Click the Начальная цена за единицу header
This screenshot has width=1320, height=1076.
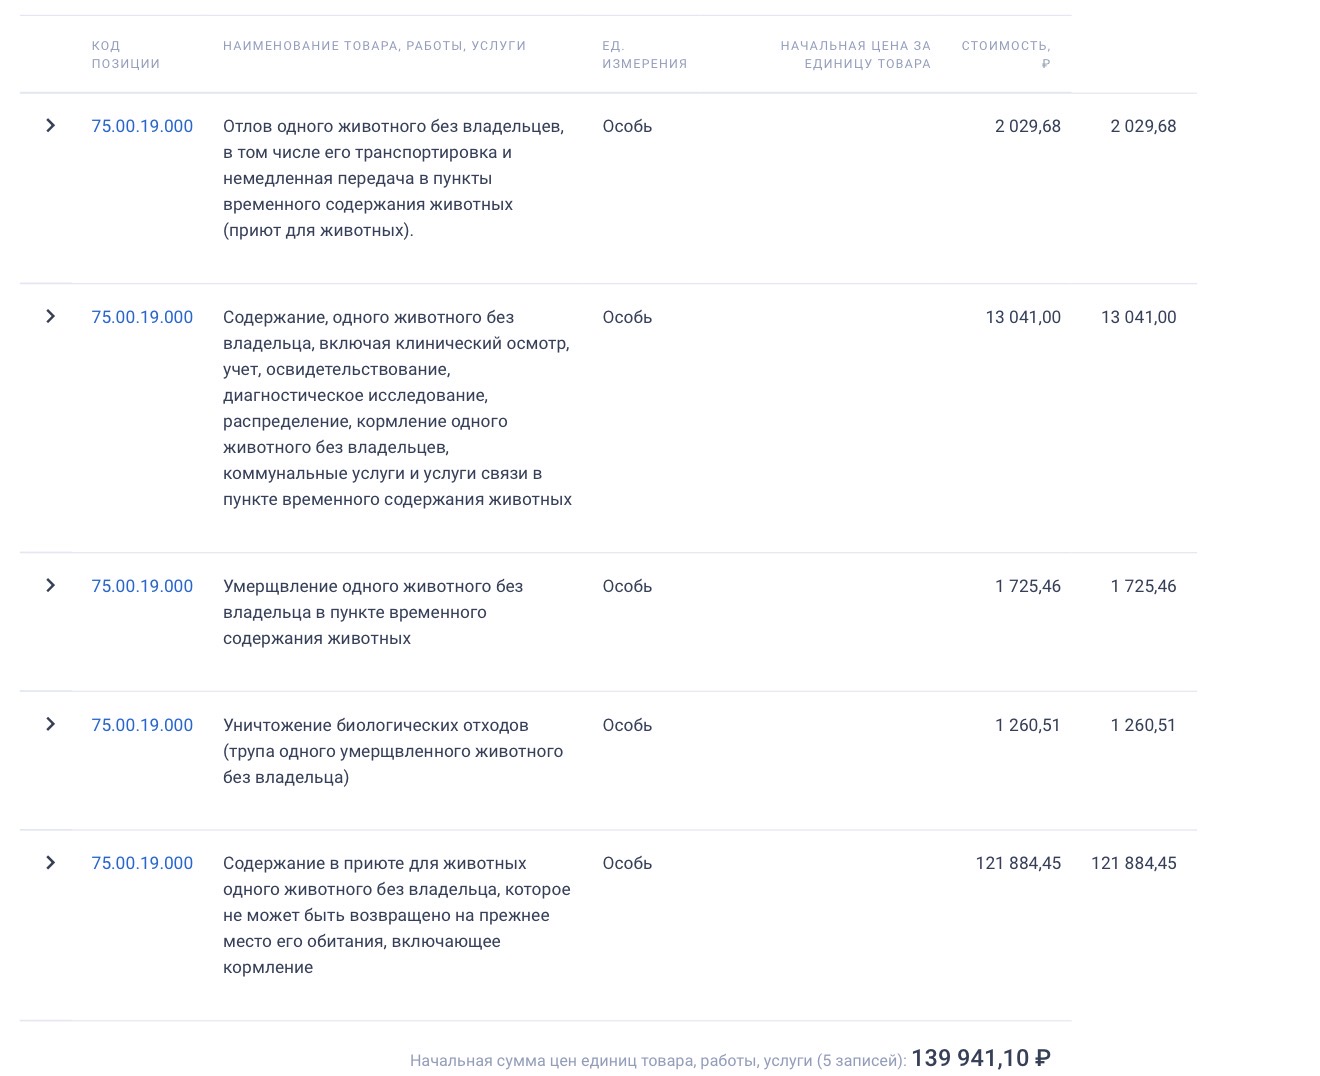coord(855,55)
